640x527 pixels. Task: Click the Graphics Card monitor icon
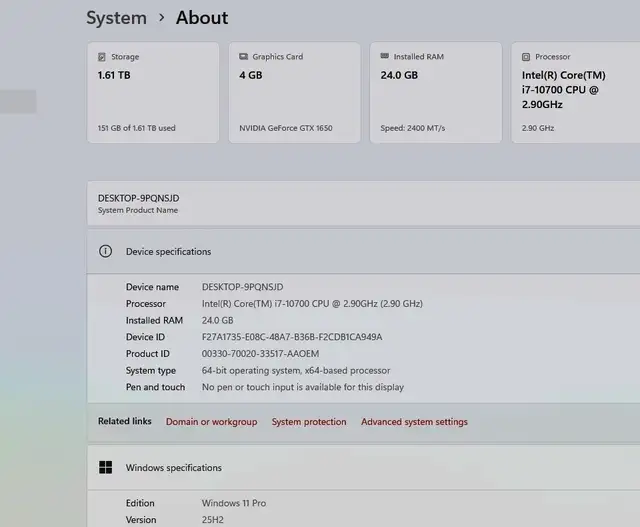click(x=243, y=56)
